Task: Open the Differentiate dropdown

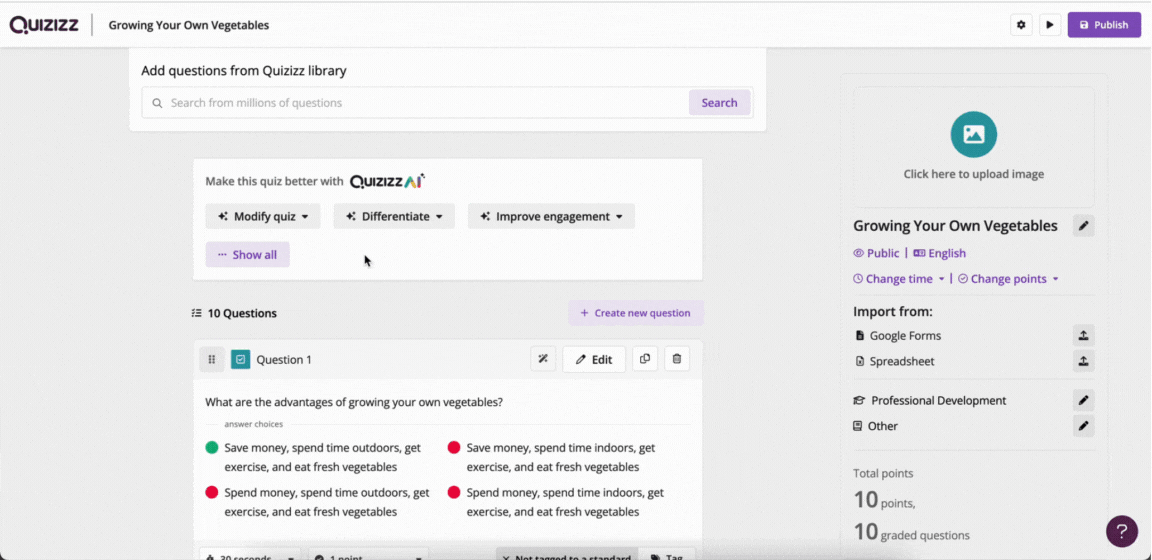Action: pos(394,216)
